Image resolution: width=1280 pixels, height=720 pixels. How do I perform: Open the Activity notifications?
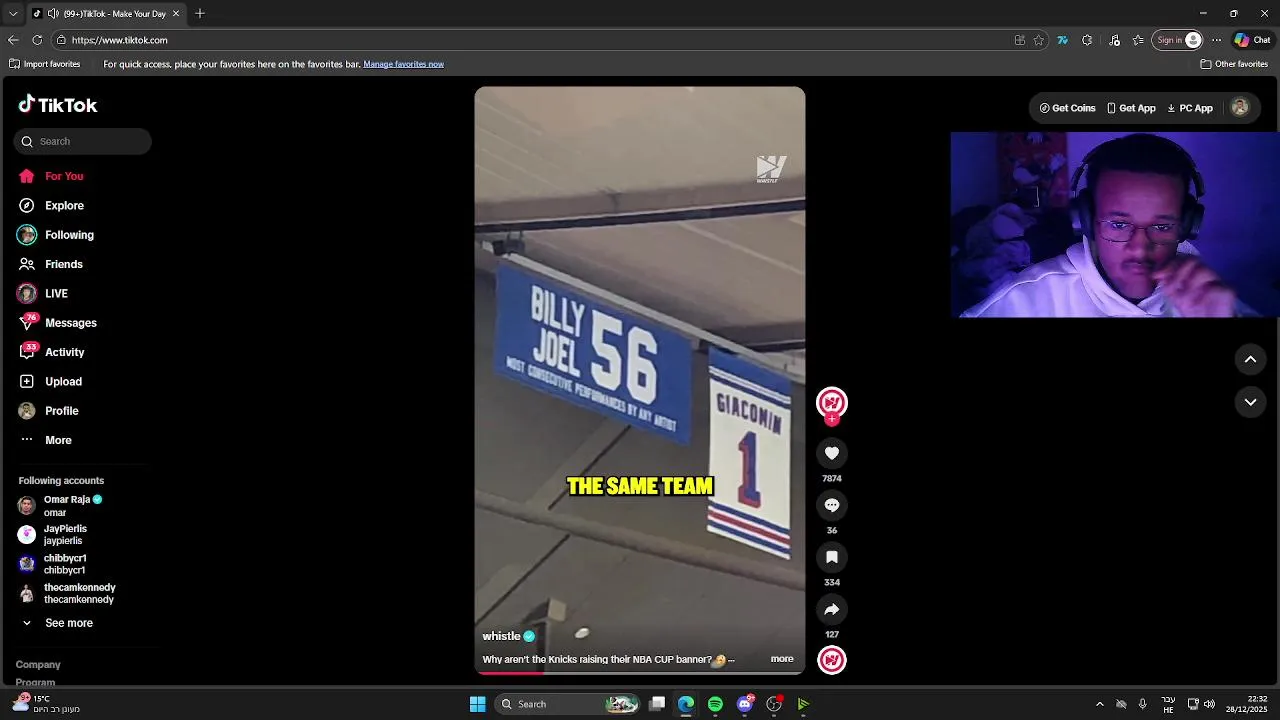(x=51, y=352)
